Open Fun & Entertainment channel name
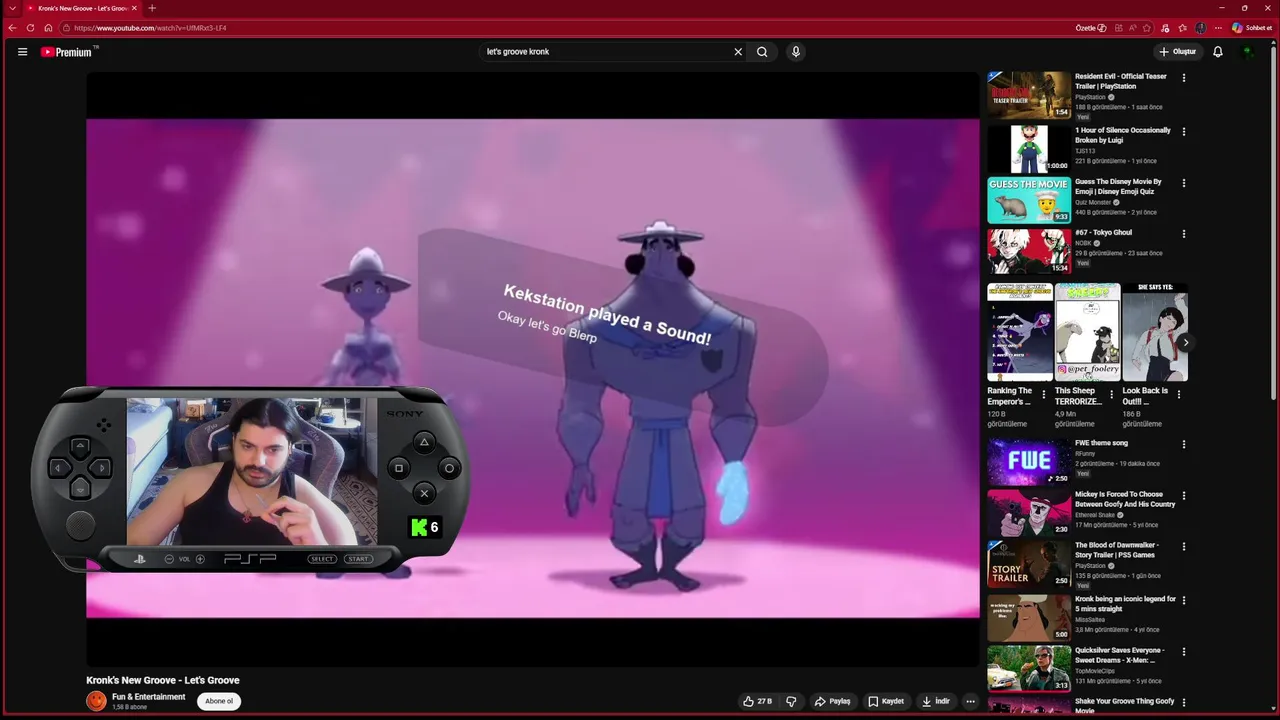1280x720 pixels. click(148, 697)
